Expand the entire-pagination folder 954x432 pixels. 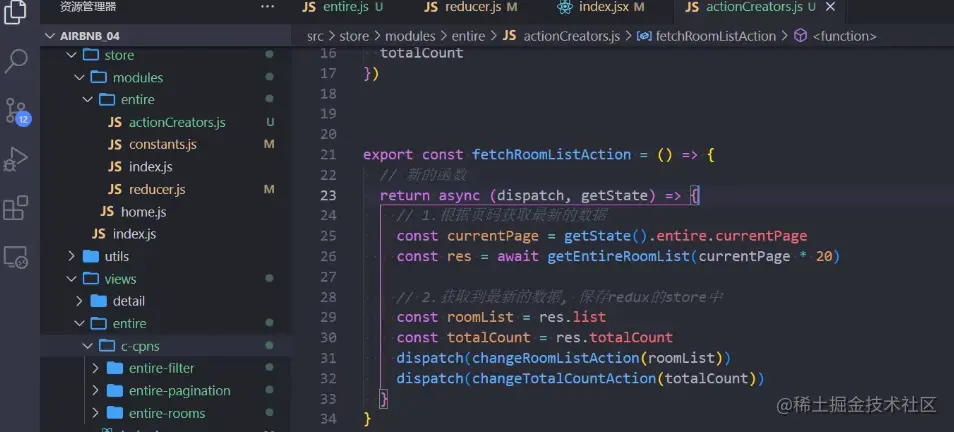coord(96,391)
